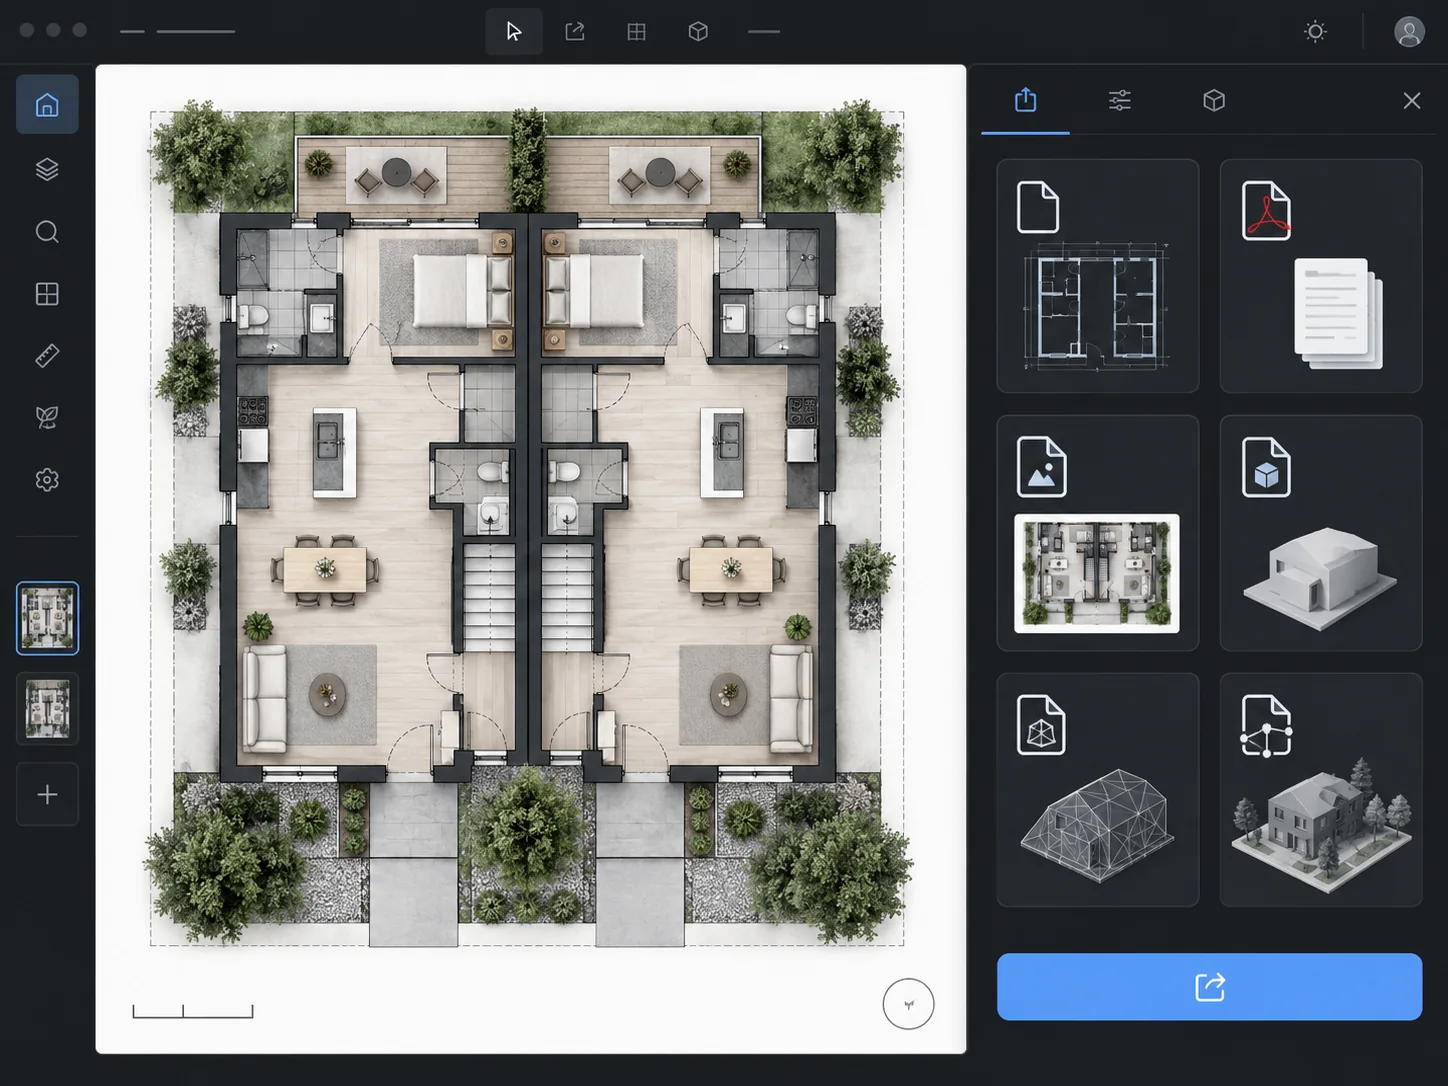Click the magnifier search icon in sidebar
The height and width of the screenshot is (1086, 1448).
click(x=47, y=232)
